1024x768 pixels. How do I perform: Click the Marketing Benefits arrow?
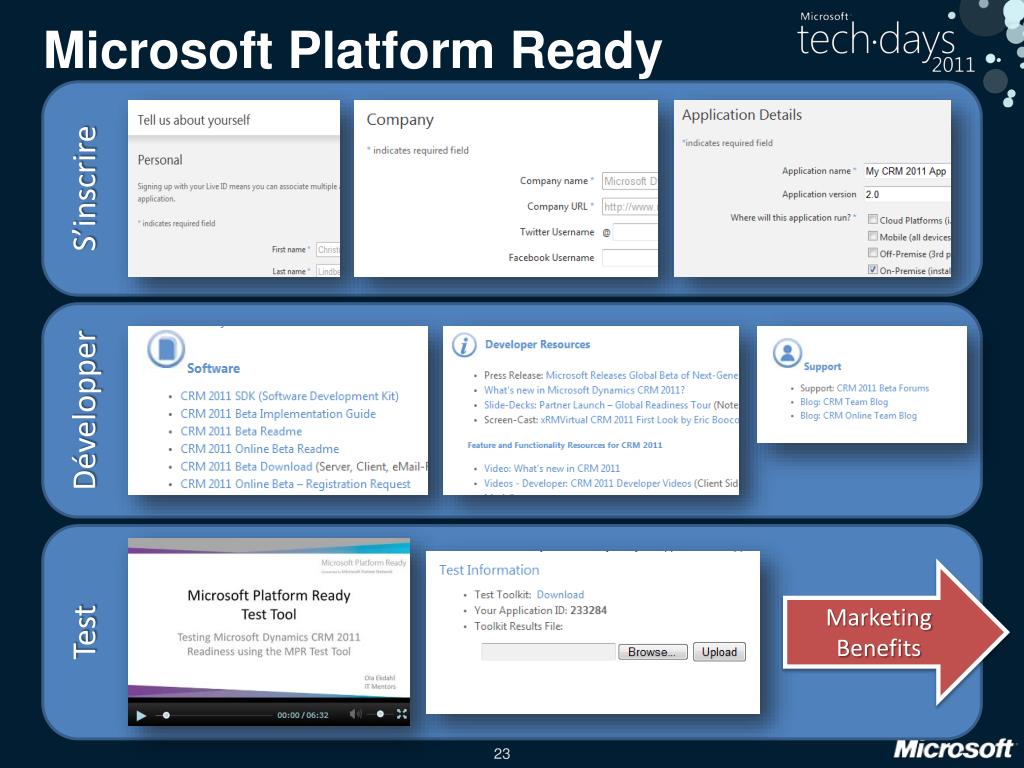(x=895, y=632)
